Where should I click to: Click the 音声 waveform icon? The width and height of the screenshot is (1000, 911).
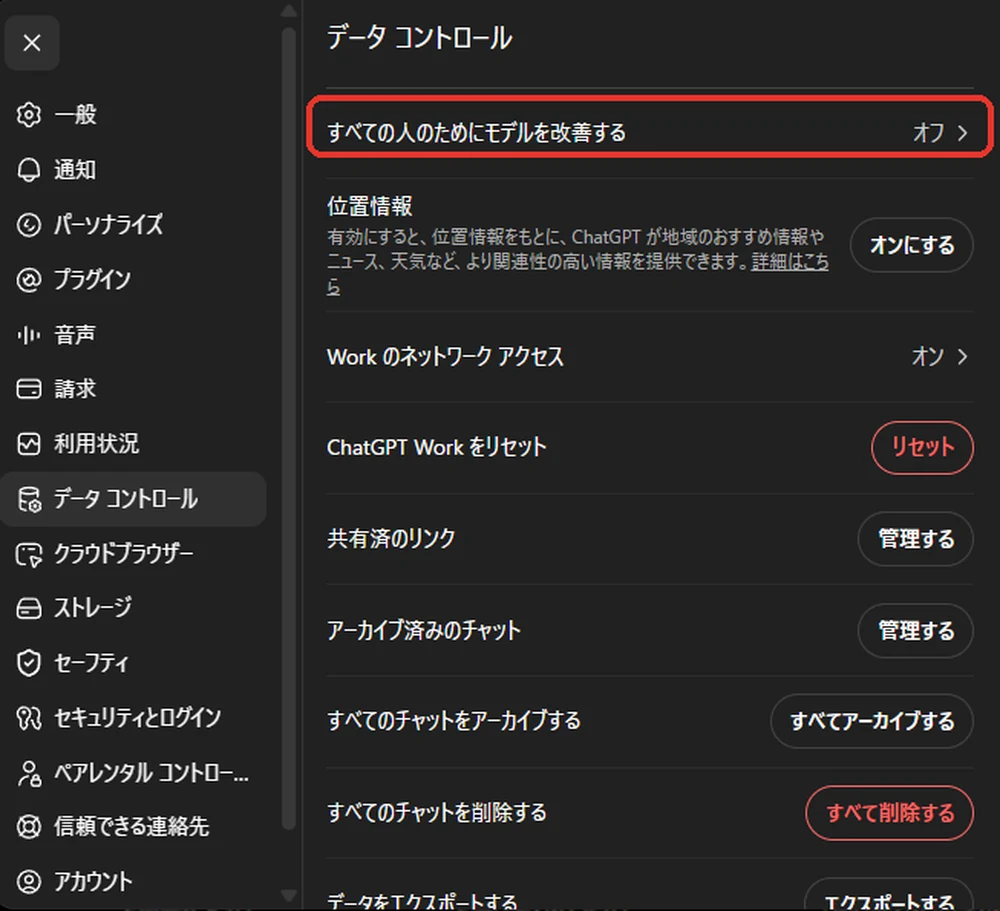(x=29, y=334)
